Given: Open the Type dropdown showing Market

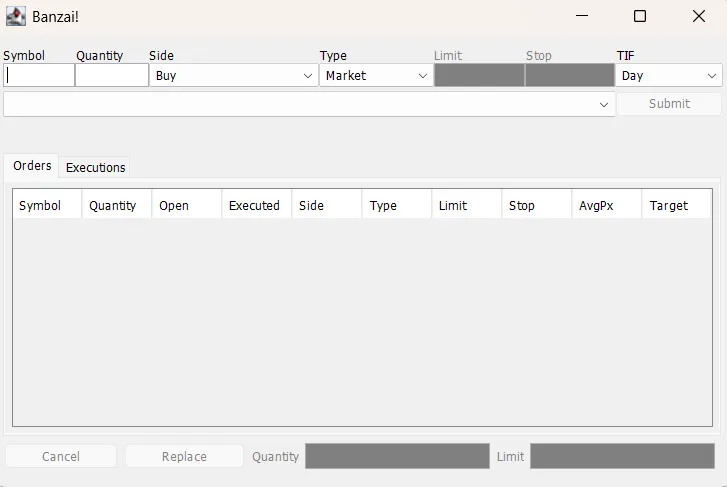Looking at the screenshot, I should point(376,75).
